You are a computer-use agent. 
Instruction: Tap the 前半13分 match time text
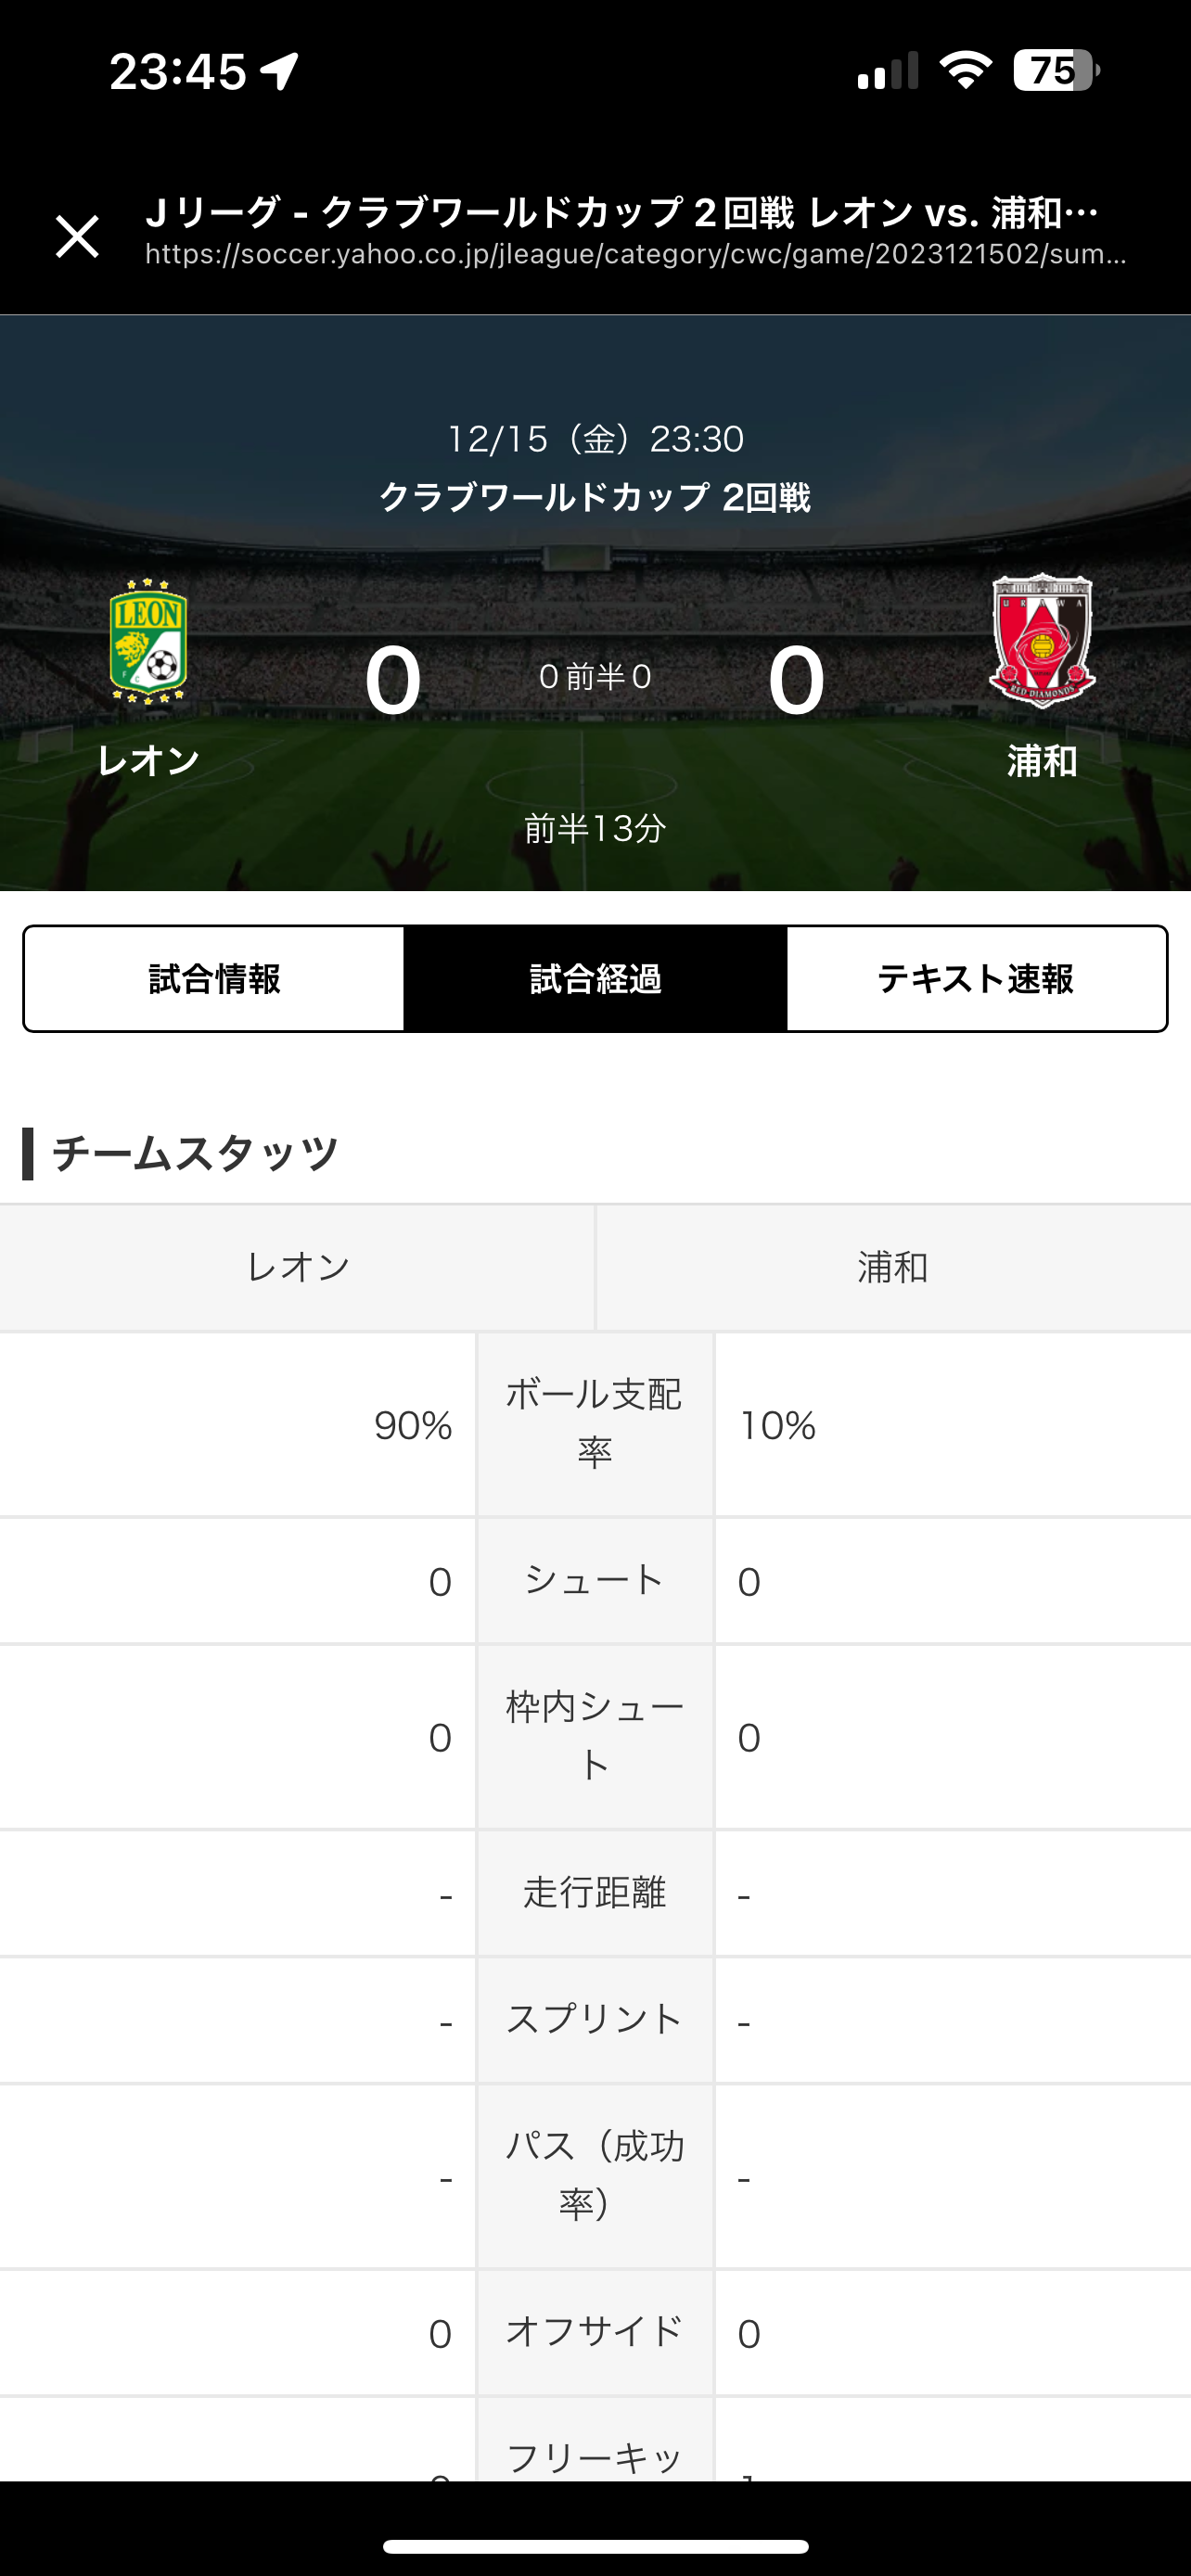595,828
